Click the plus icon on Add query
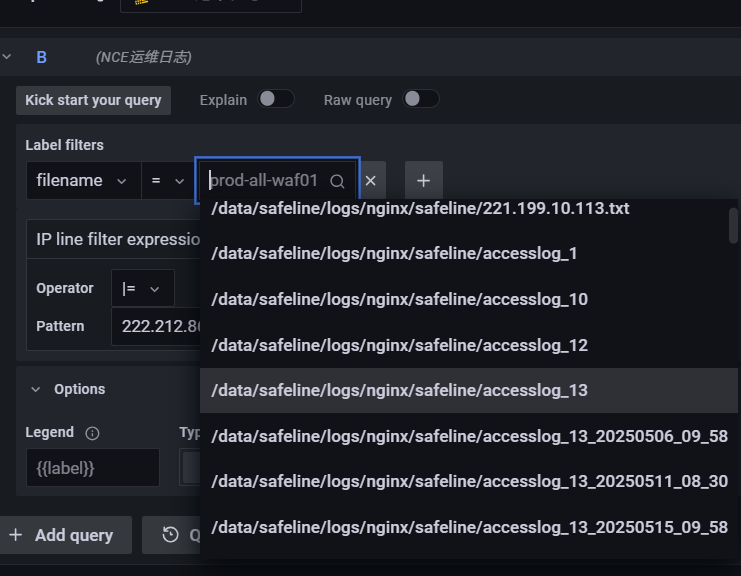Image resolution: width=741 pixels, height=576 pixels. coord(15,535)
